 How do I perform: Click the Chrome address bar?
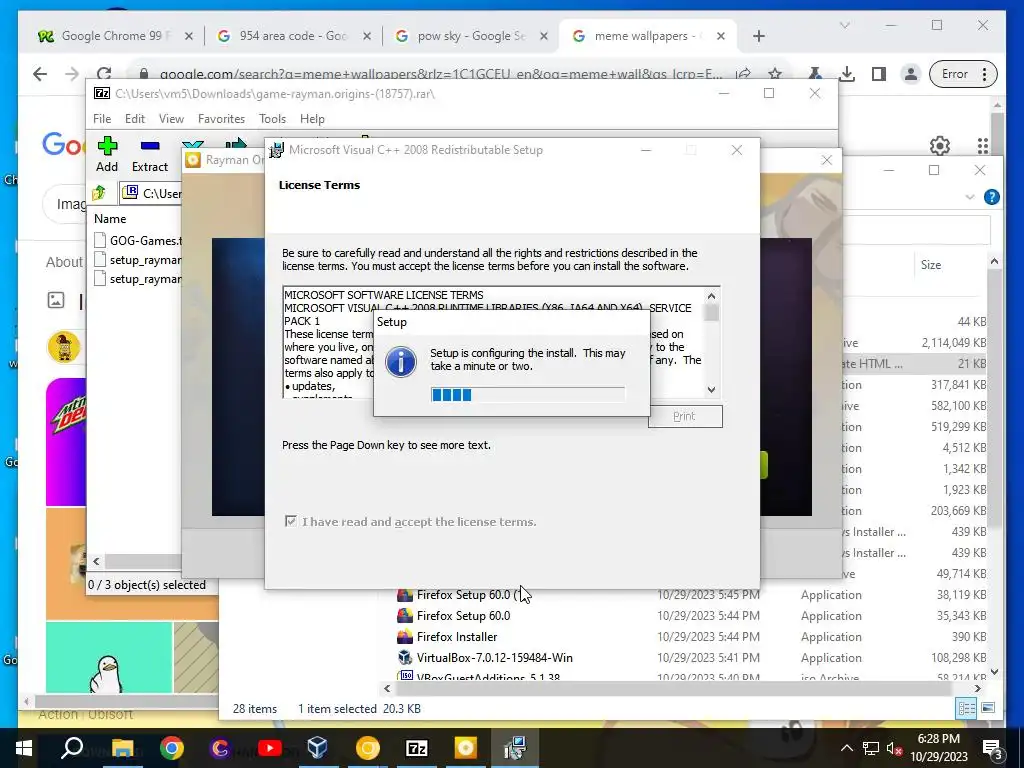pos(440,74)
